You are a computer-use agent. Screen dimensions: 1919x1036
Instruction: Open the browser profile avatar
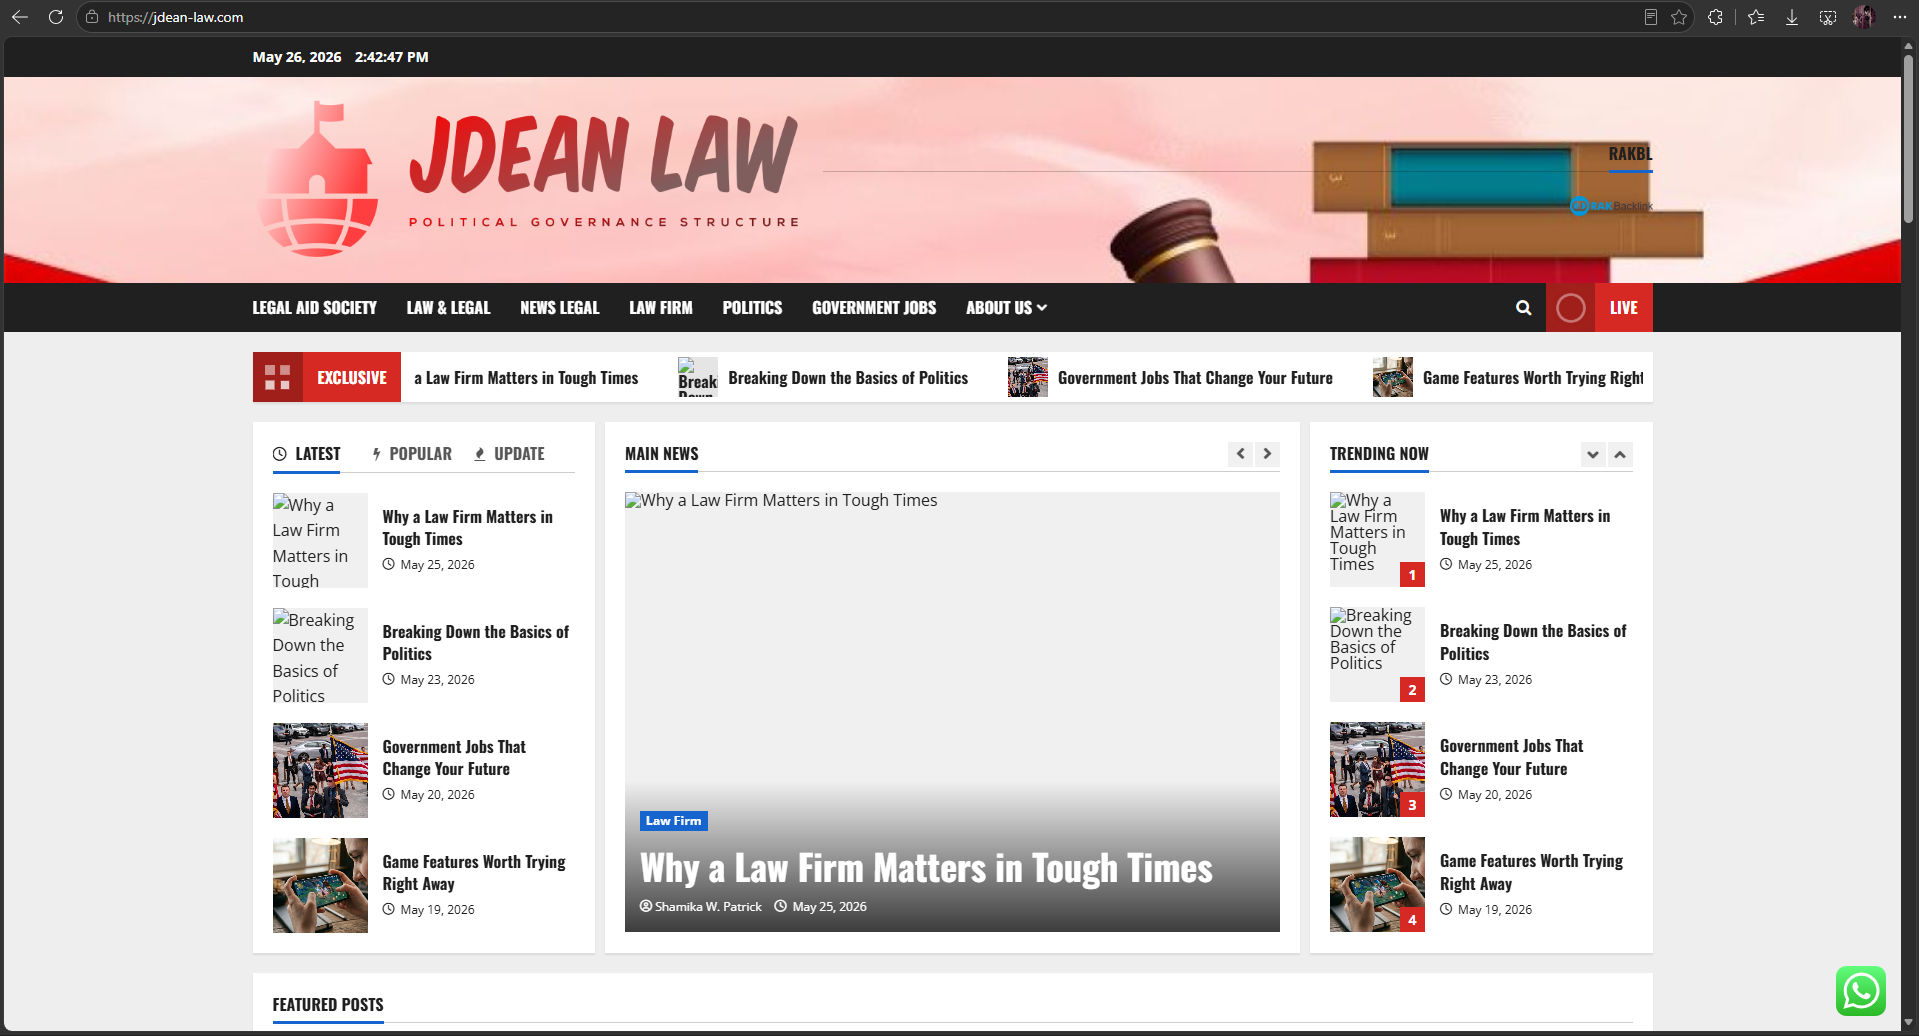1863,17
